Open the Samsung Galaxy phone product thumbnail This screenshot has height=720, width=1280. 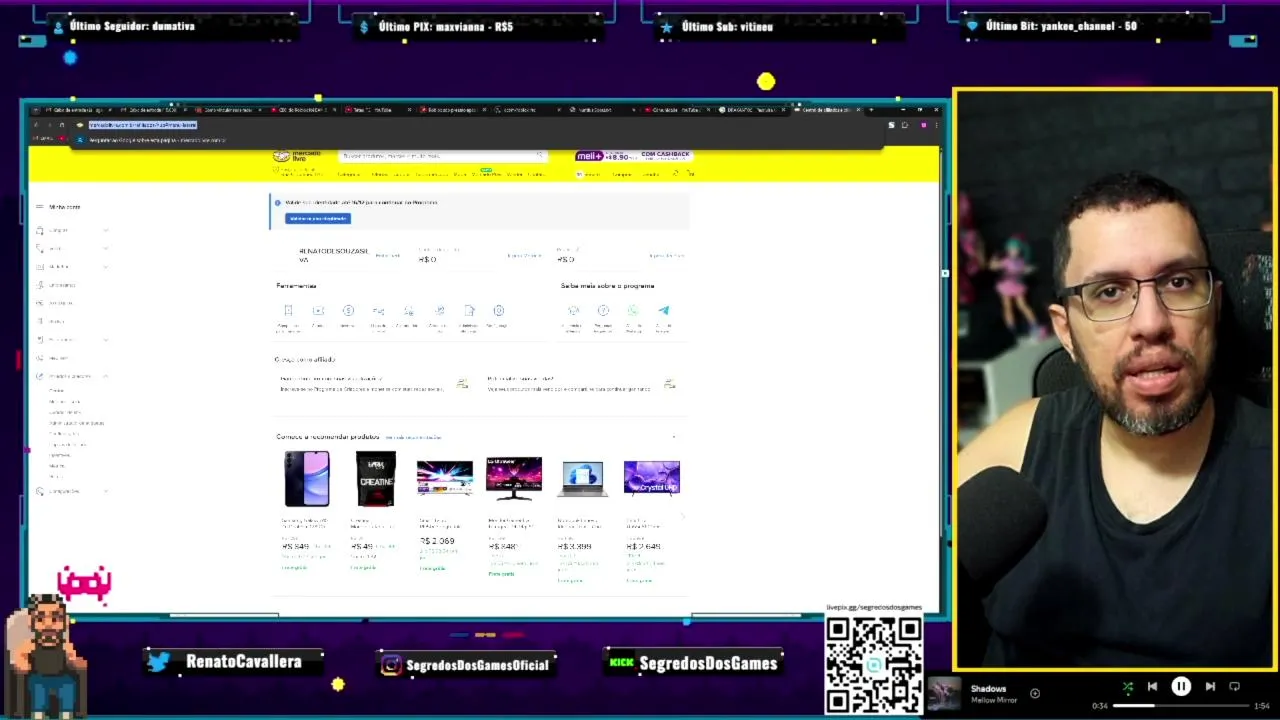pos(306,478)
